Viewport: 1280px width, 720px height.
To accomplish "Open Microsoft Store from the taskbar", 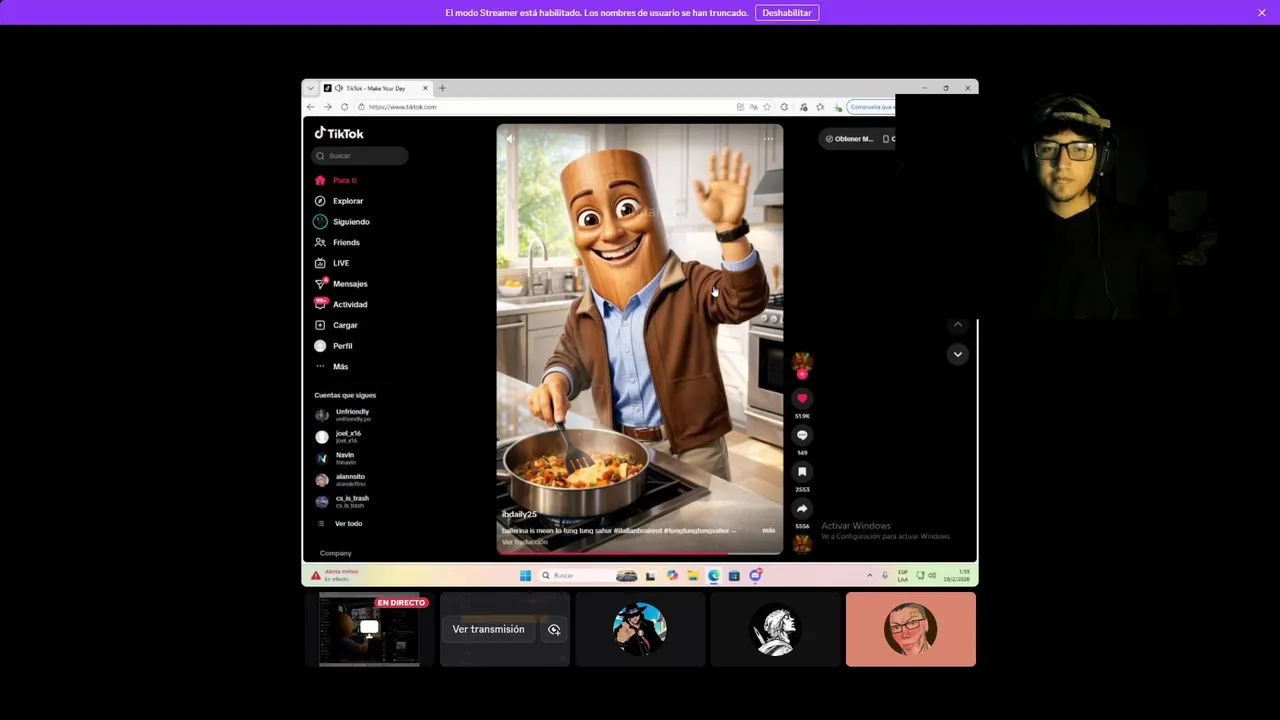I will pos(734,576).
